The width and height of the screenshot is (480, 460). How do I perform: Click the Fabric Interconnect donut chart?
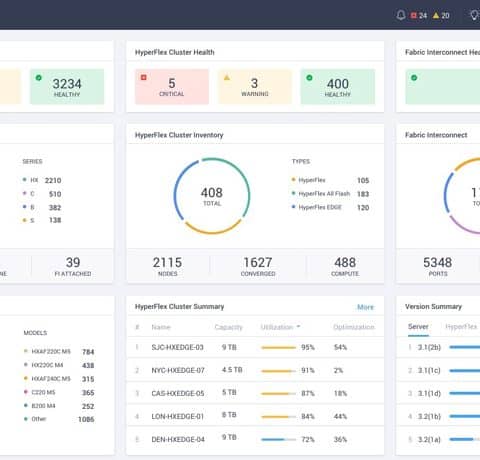pyautogui.click(x=463, y=196)
